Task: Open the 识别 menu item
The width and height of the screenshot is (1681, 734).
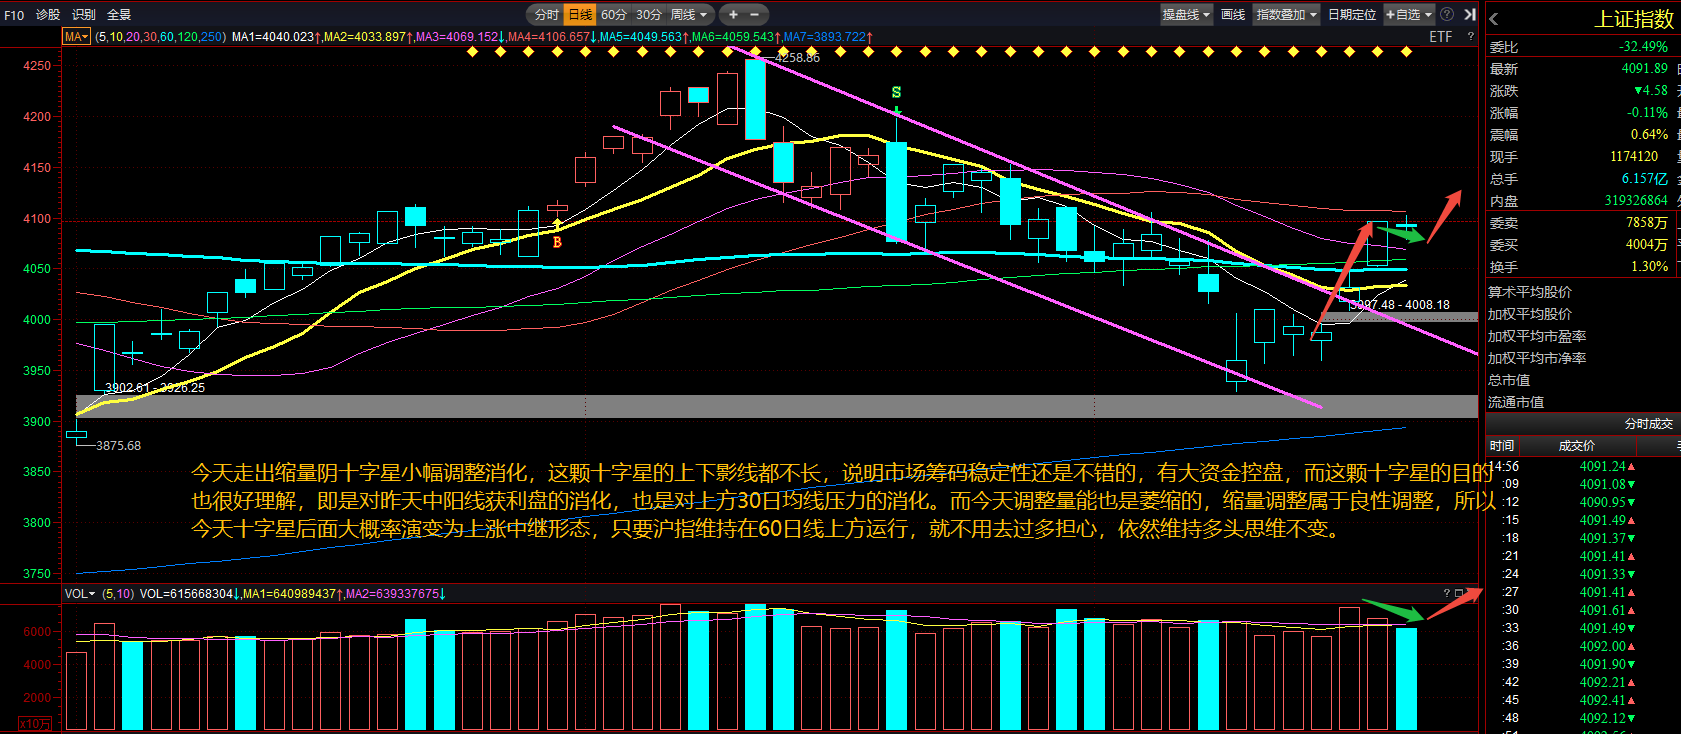Action: (x=84, y=14)
